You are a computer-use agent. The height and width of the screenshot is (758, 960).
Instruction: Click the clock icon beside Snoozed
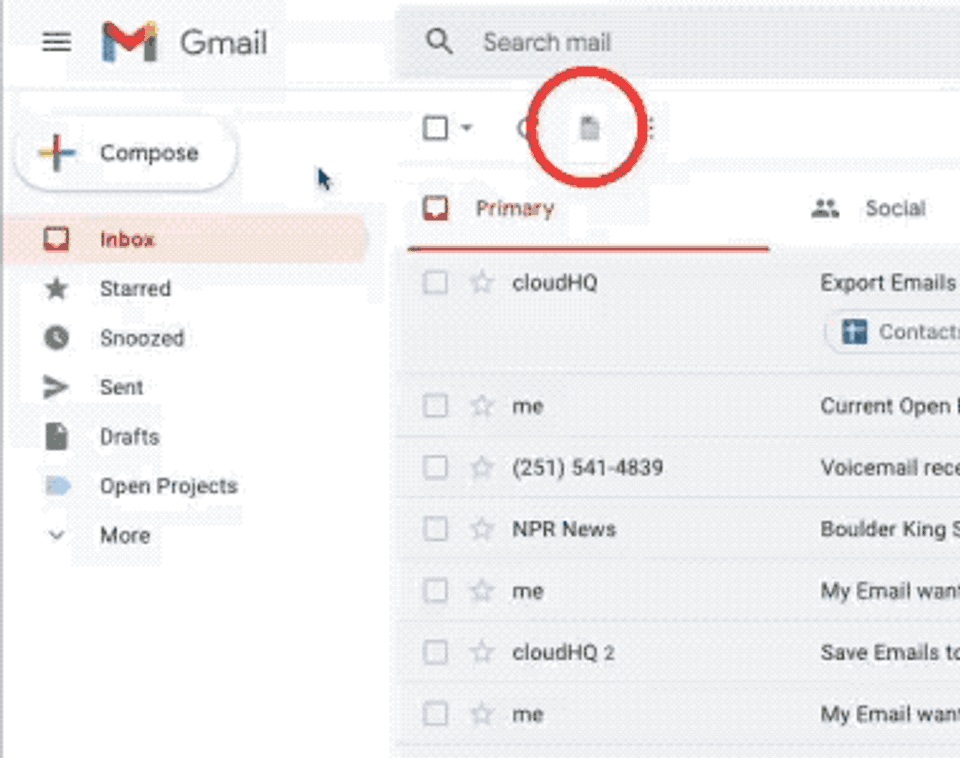[56, 338]
